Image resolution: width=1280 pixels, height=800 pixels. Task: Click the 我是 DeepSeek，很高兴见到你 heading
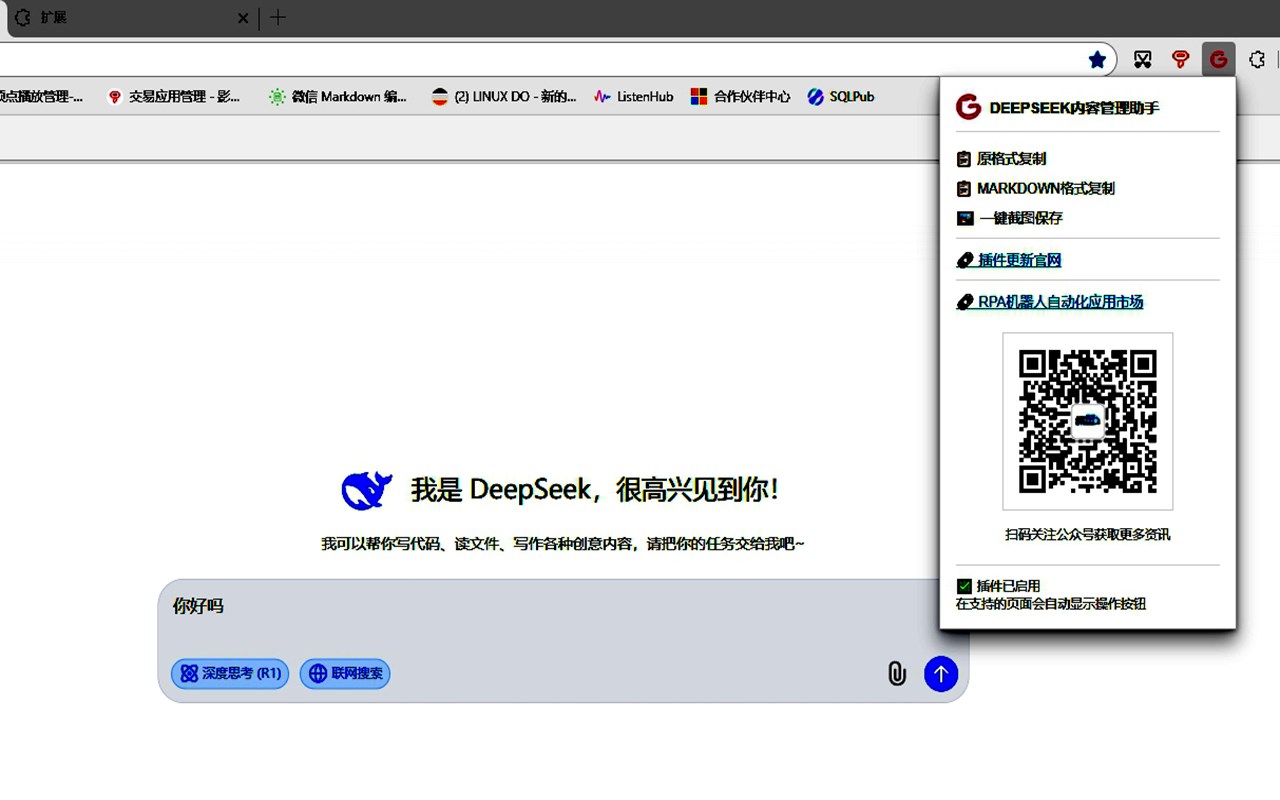tap(594, 490)
